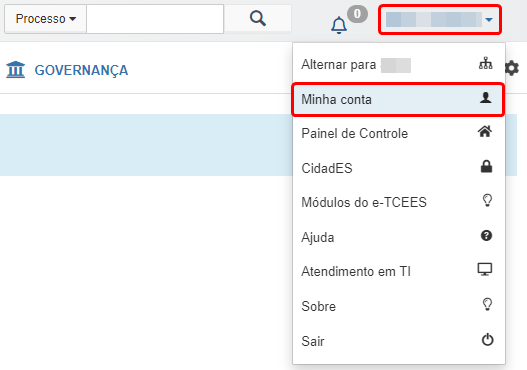Screen dimensions: 527x370
Task: Click the question mark help icon
Action: [486, 236]
